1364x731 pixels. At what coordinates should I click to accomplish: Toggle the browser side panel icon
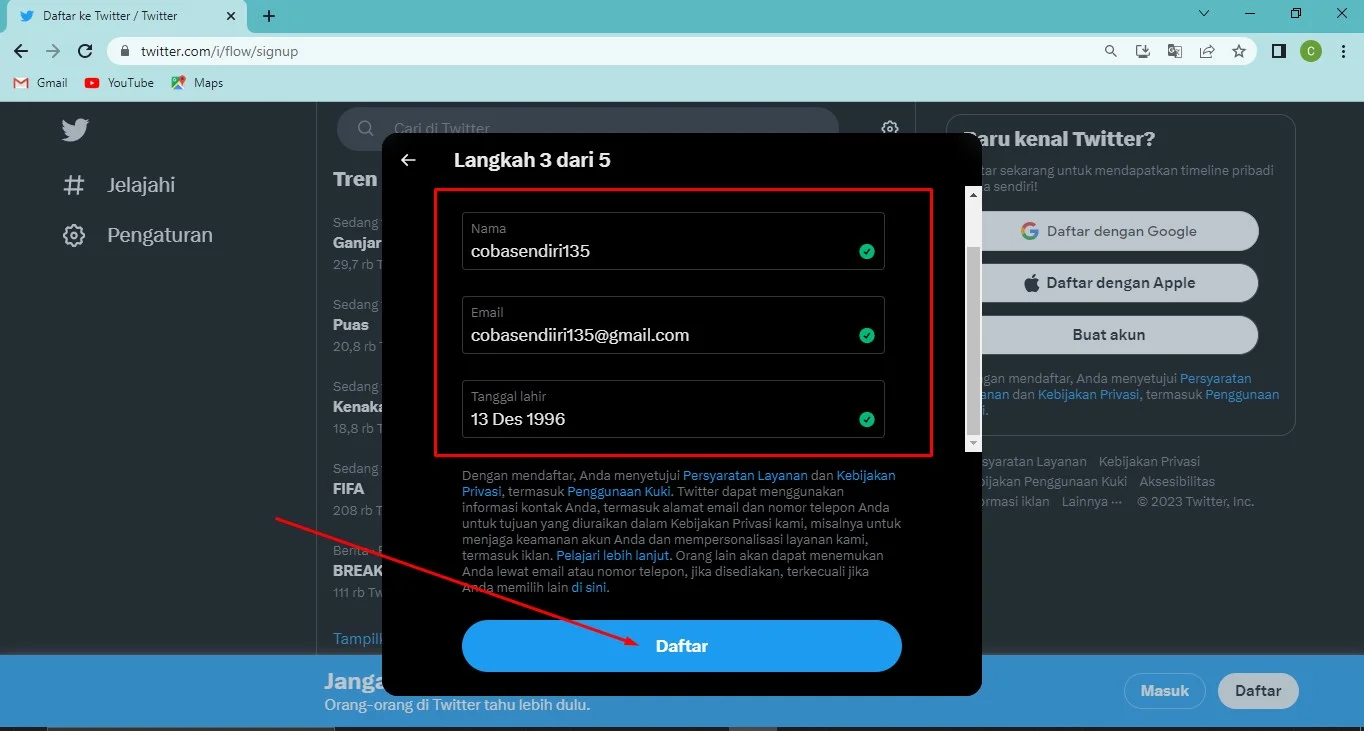[1279, 51]
